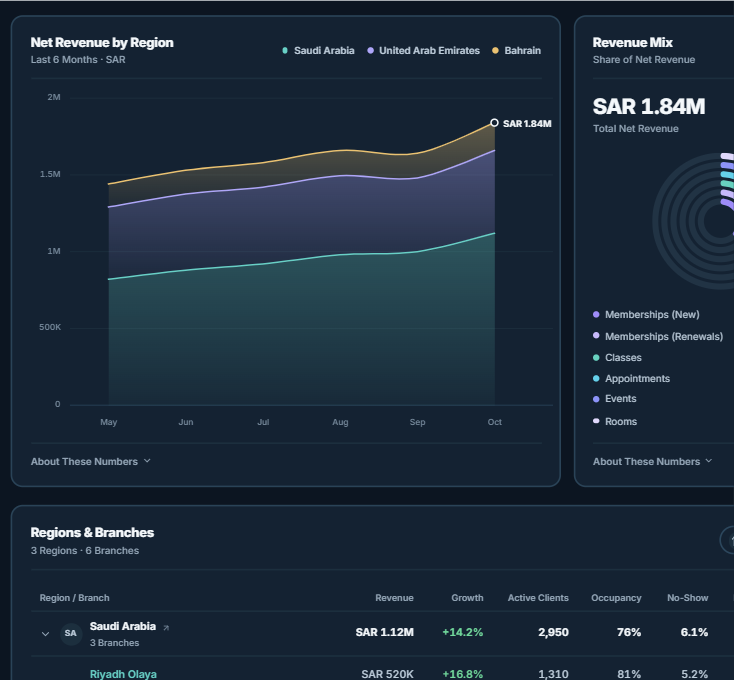Expand About These Numbers under Revenue Mix

pyautogui.click(x=653, y=461)
